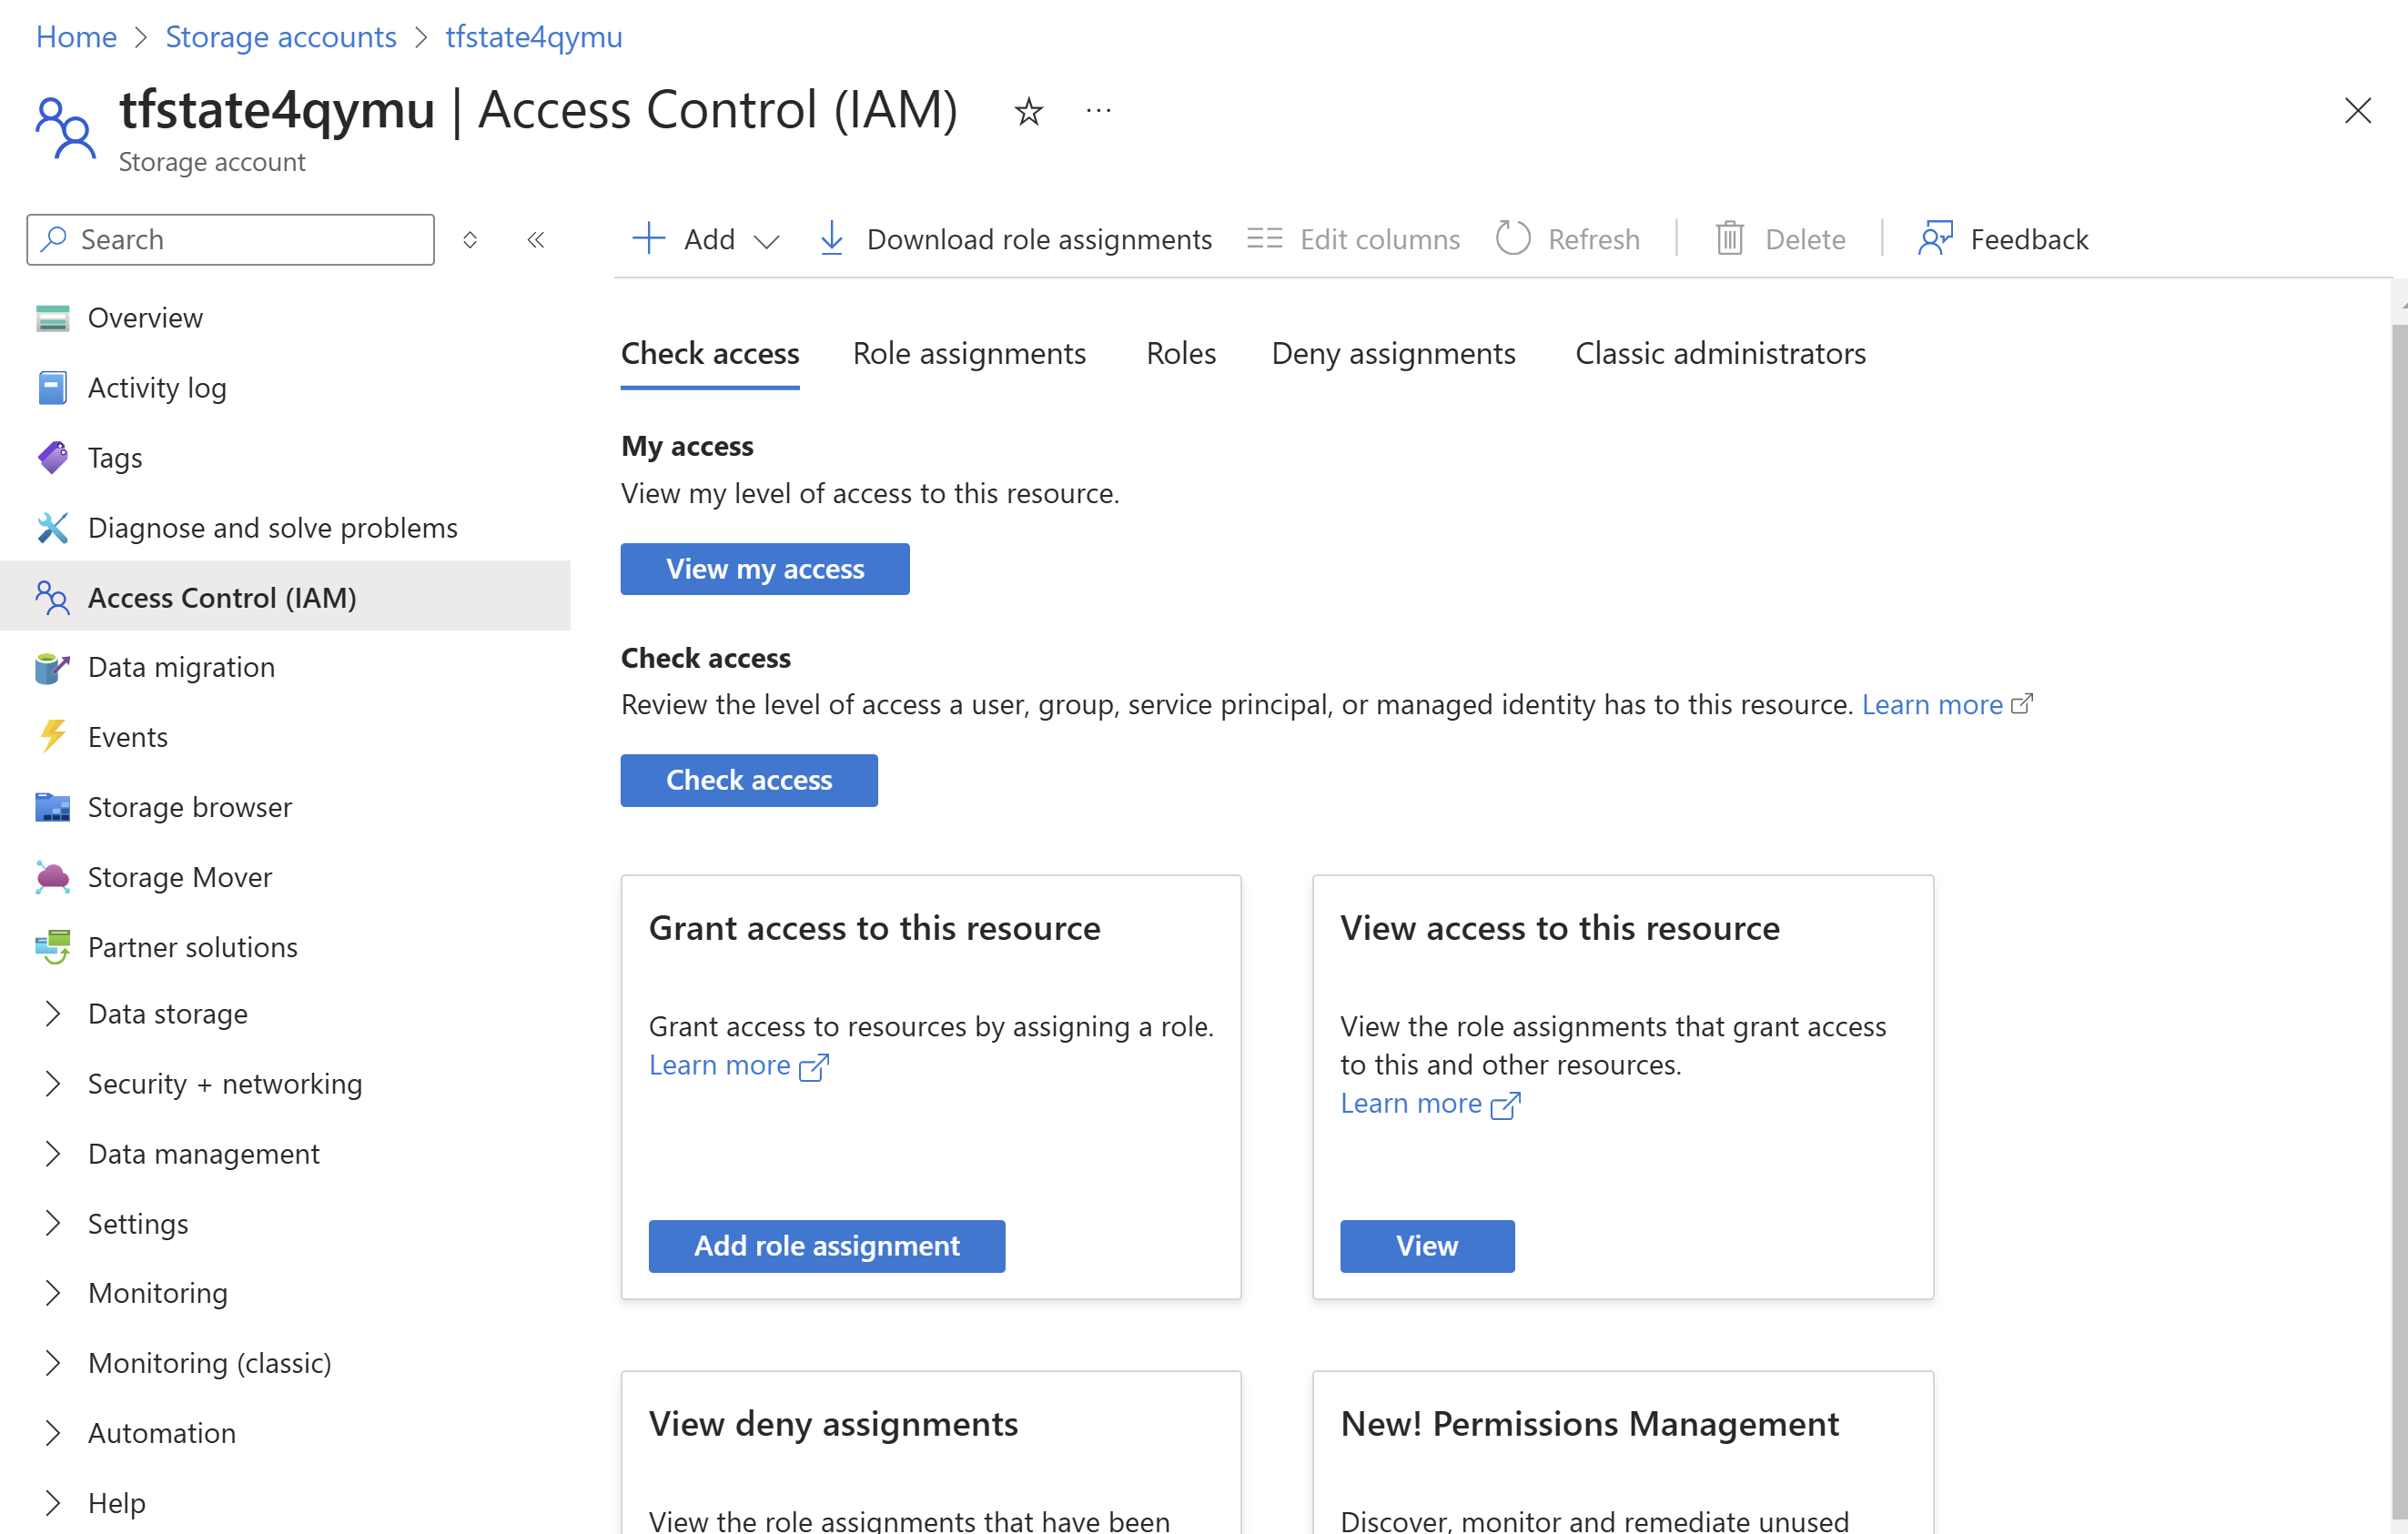
Task: Expand the Automation section
Action: 53,1433
